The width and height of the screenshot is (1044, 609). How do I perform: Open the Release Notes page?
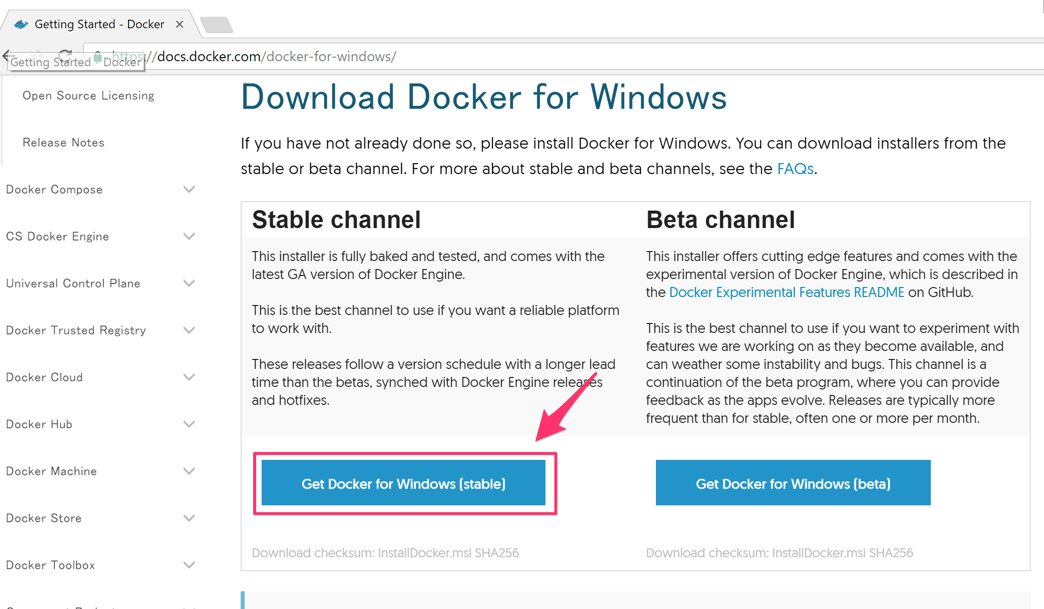63,142
